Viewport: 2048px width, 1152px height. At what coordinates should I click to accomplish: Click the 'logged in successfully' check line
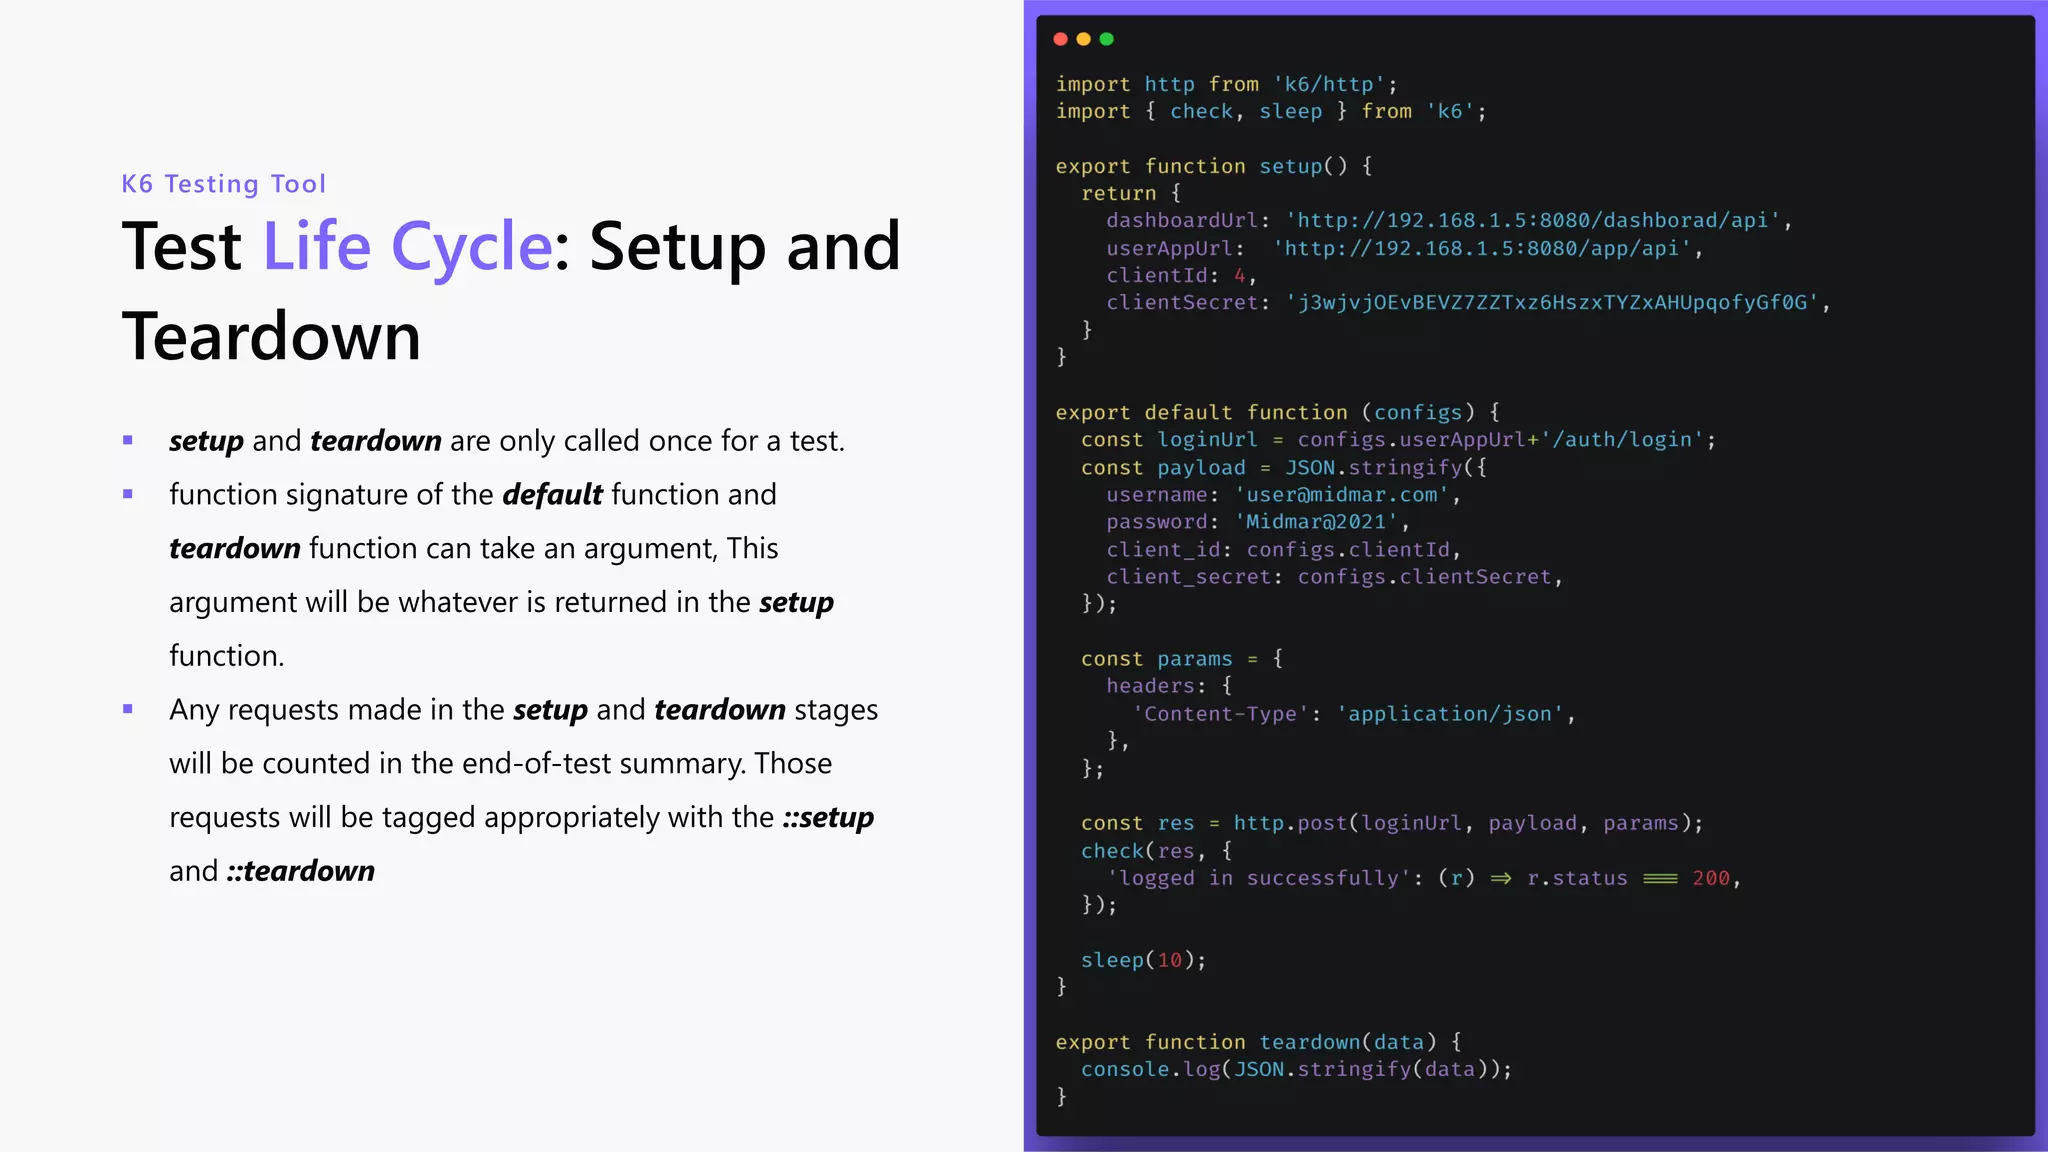tap(1424, 878)
